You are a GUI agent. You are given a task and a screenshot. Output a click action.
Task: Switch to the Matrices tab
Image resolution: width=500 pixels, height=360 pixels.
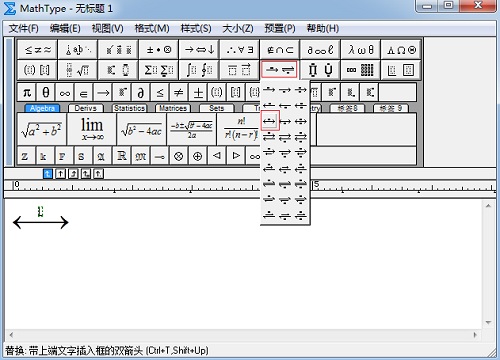pyautogui.click(x=173, y=108)
